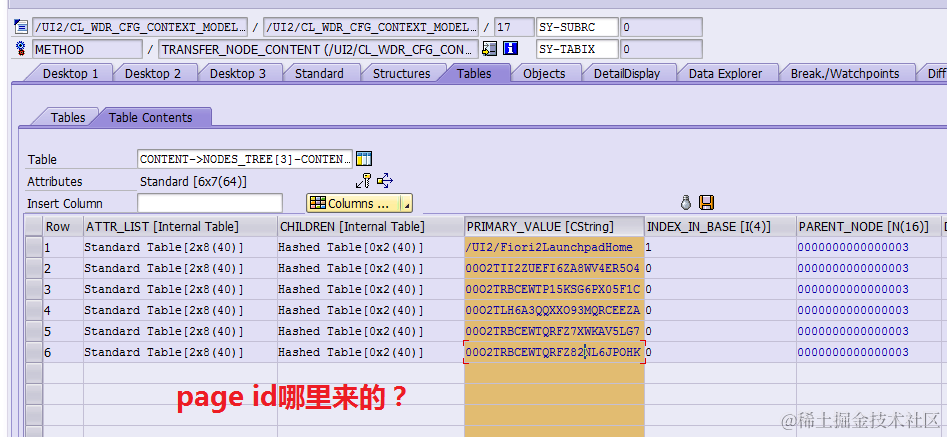Click the 00O2TRBCEWTP15KSG6PX05F1C value cell

(554, 289)
